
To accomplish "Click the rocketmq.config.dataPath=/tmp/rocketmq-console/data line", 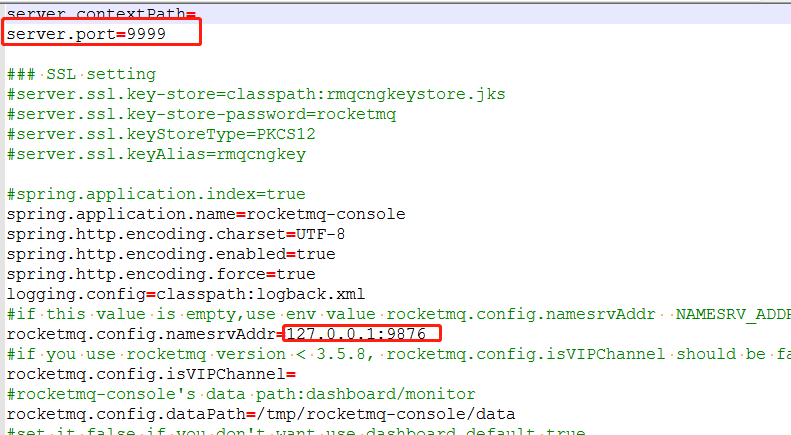I will (261, 414).
